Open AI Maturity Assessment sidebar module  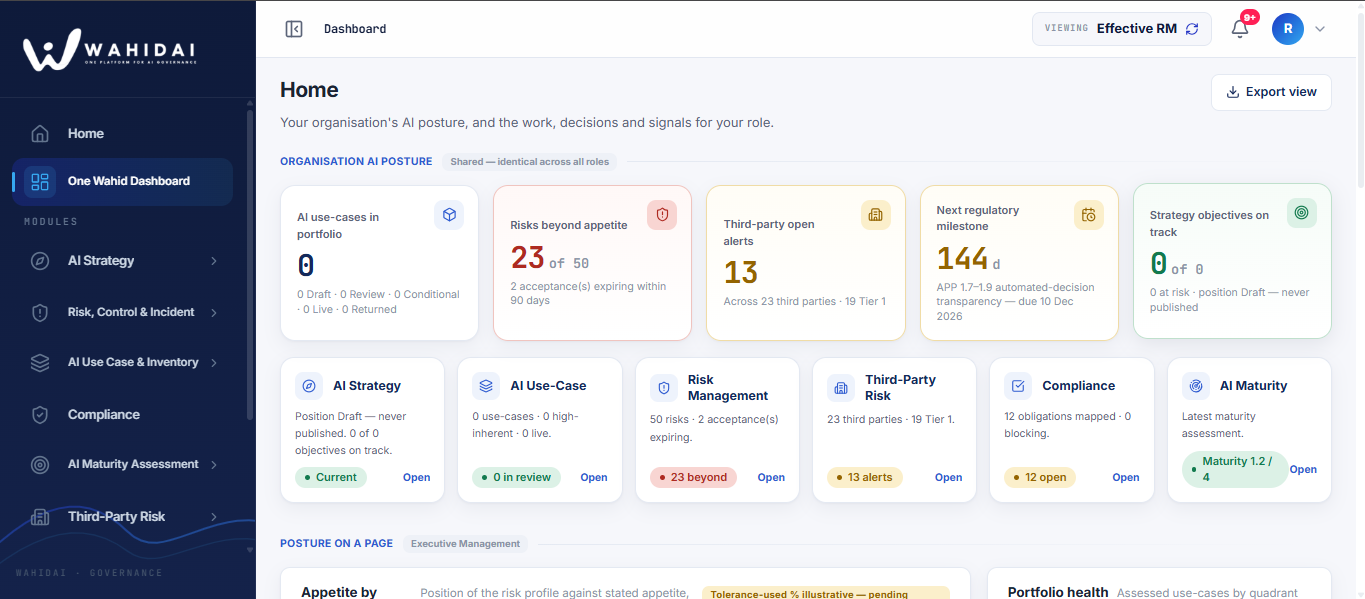pyautogui.click(x=122, y=465)
